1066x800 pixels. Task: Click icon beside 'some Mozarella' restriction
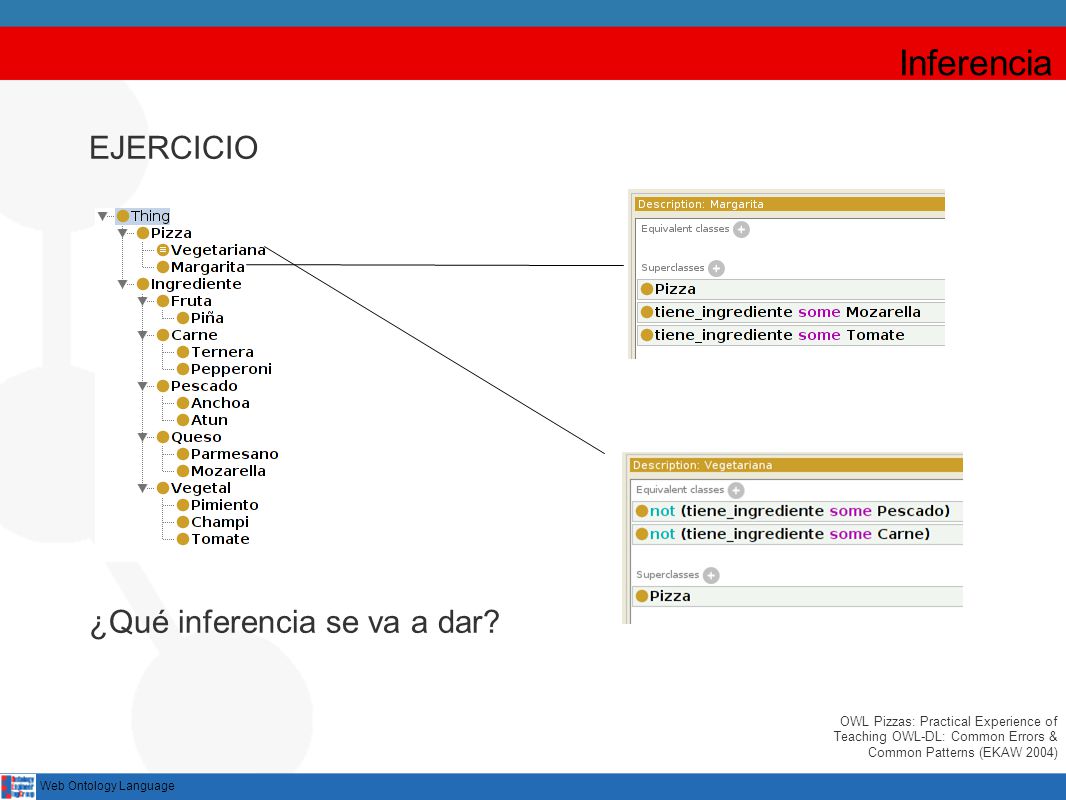point(647,312)
